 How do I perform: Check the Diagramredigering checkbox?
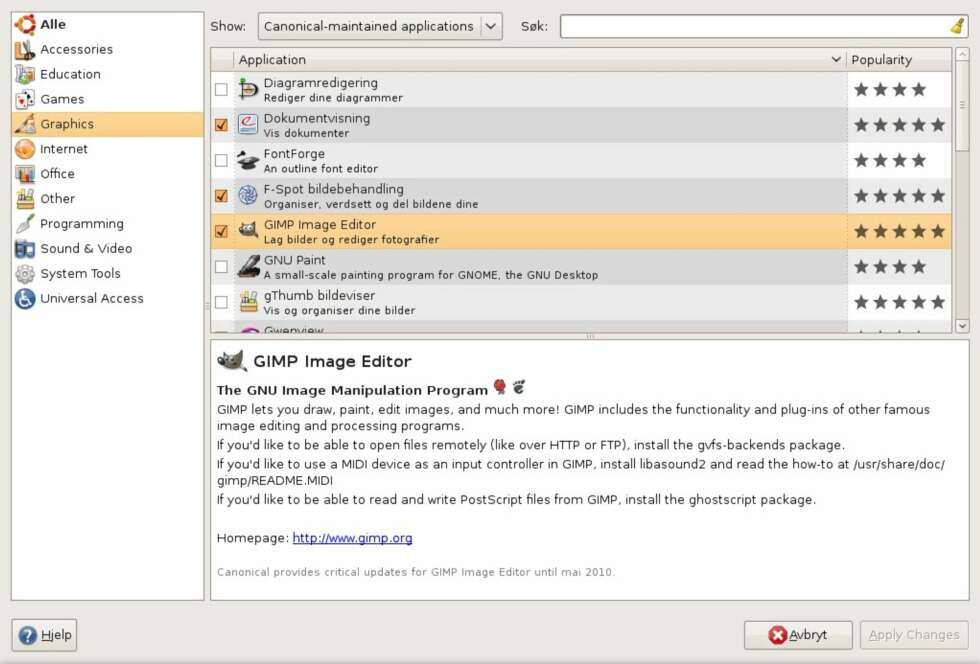tap(221, 89)
